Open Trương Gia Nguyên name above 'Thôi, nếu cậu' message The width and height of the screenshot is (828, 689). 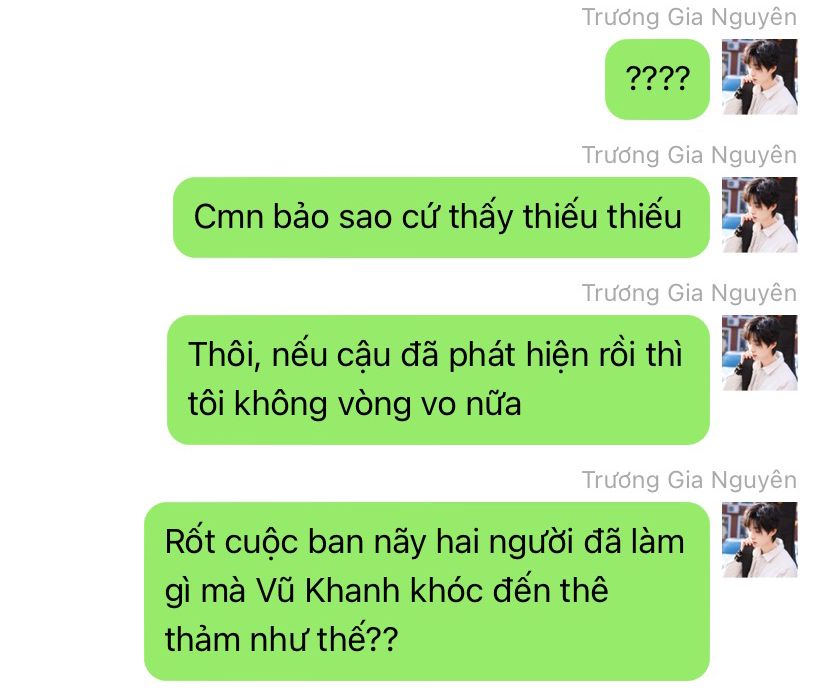[689, 294]
